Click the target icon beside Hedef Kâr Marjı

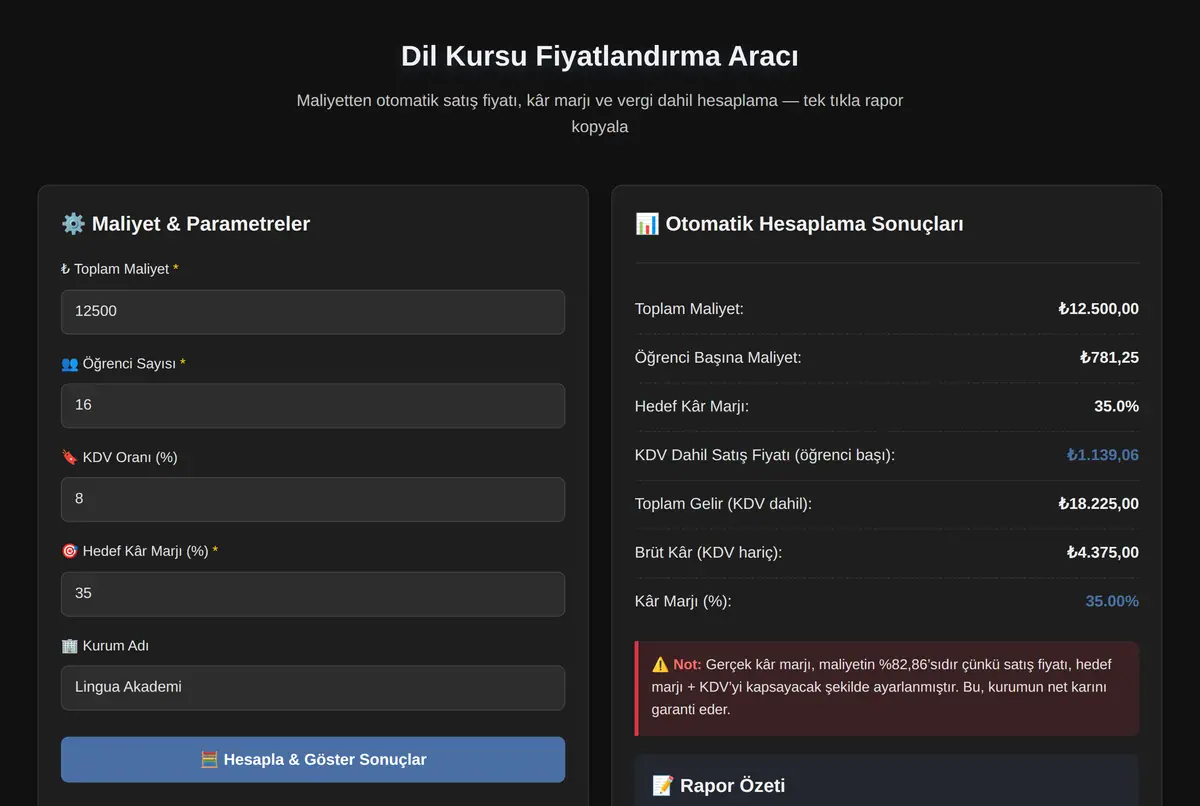[x=69, y=551]
